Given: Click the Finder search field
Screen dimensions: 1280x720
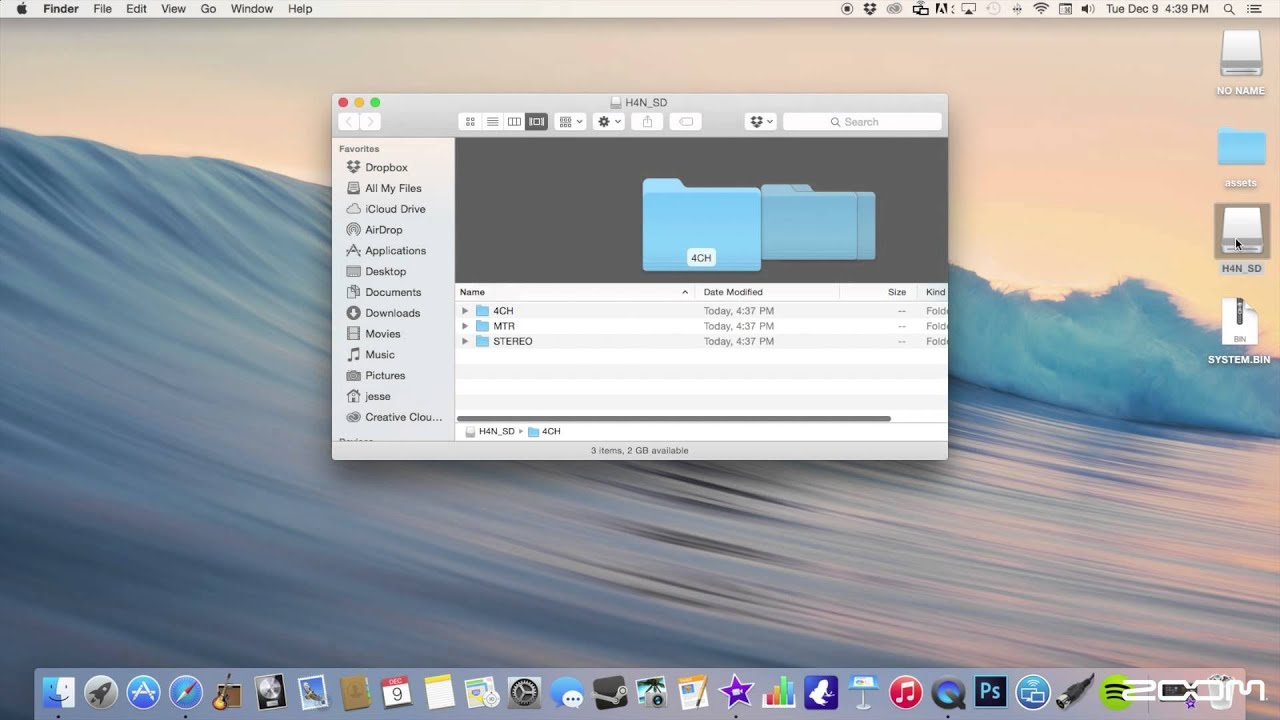Looking at the screenshot, I should 862,122.
